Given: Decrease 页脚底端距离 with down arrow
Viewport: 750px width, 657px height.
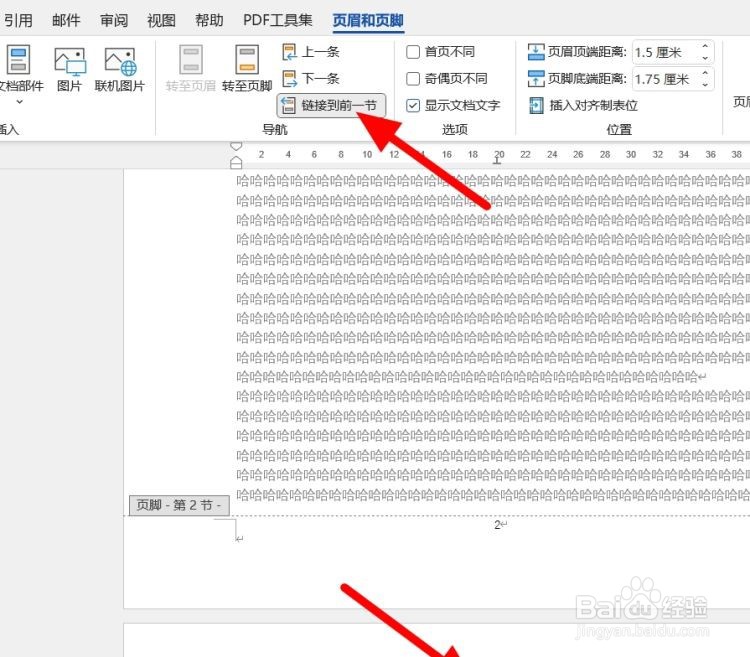Looking at the screenshot, I should point(705,85).
